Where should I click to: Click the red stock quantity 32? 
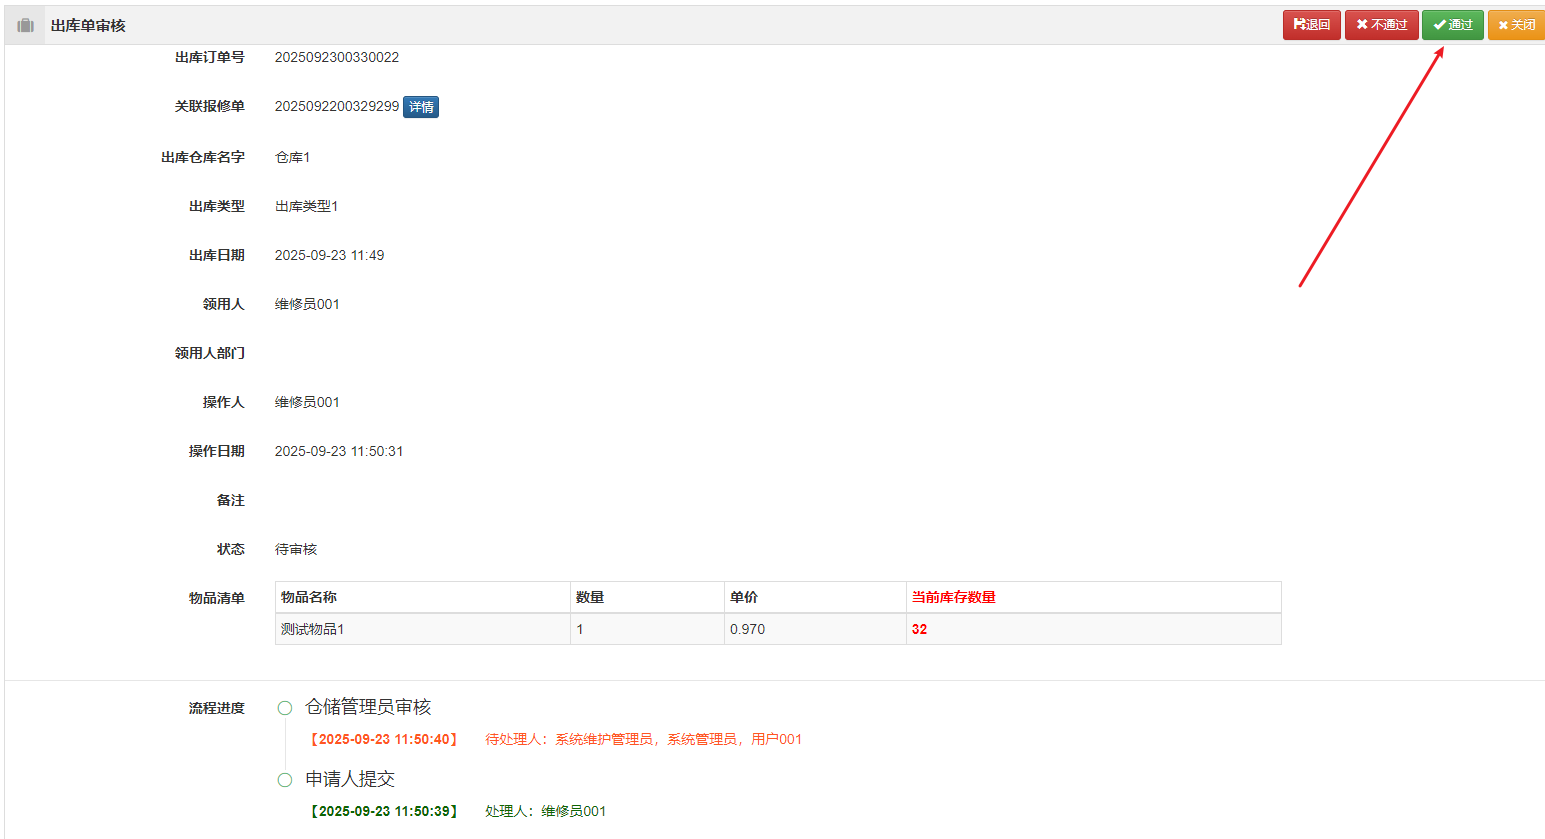pos(920,629)
